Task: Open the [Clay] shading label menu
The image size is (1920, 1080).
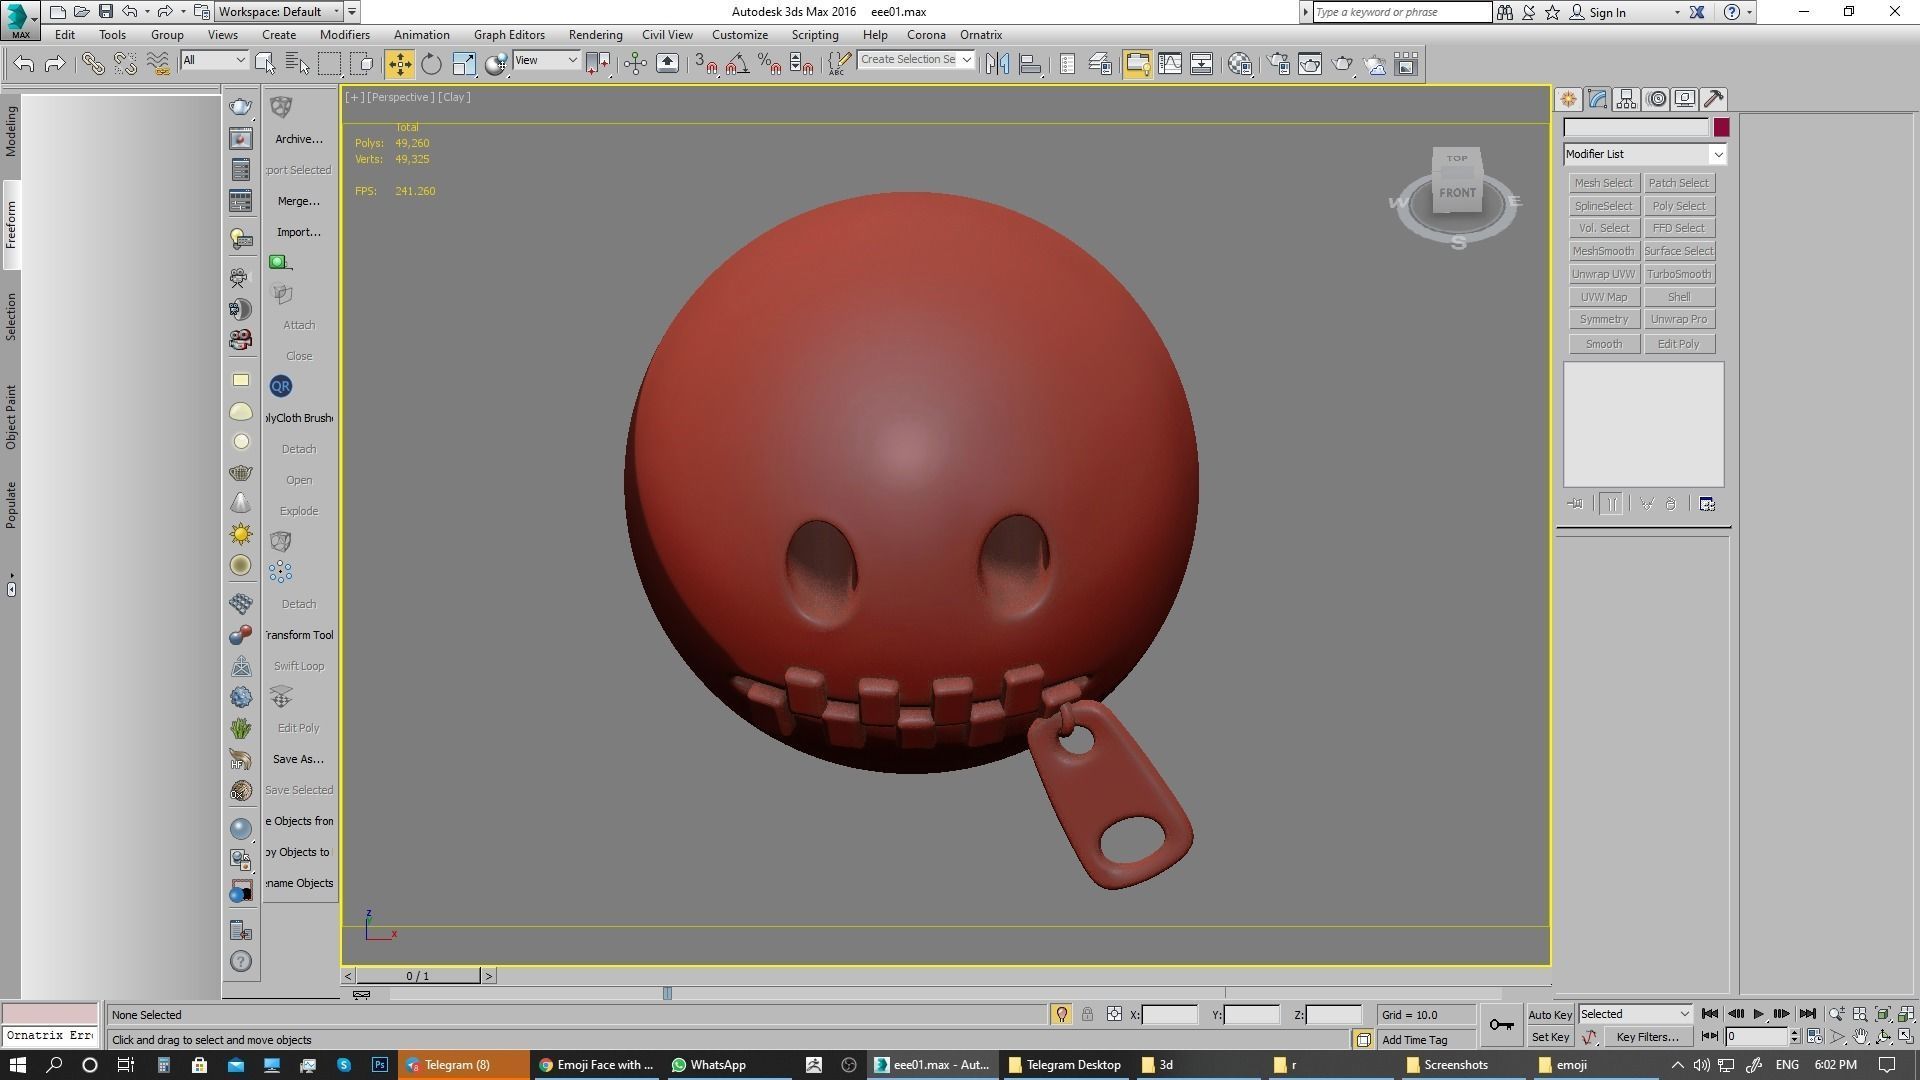Action: 454,97
